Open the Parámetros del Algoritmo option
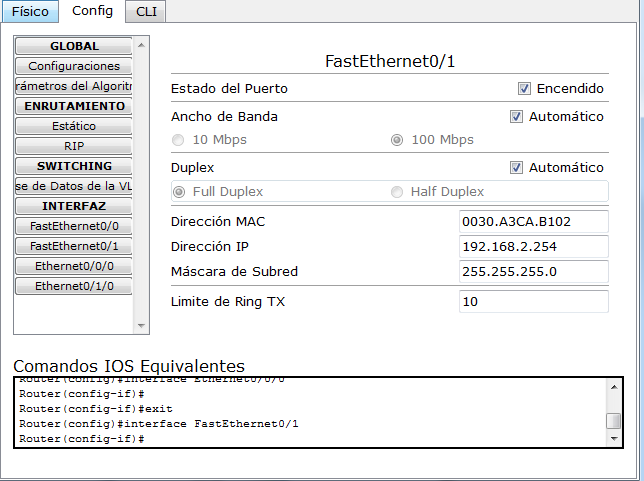This screenshot has height=481, width=644. coord(74,86)
